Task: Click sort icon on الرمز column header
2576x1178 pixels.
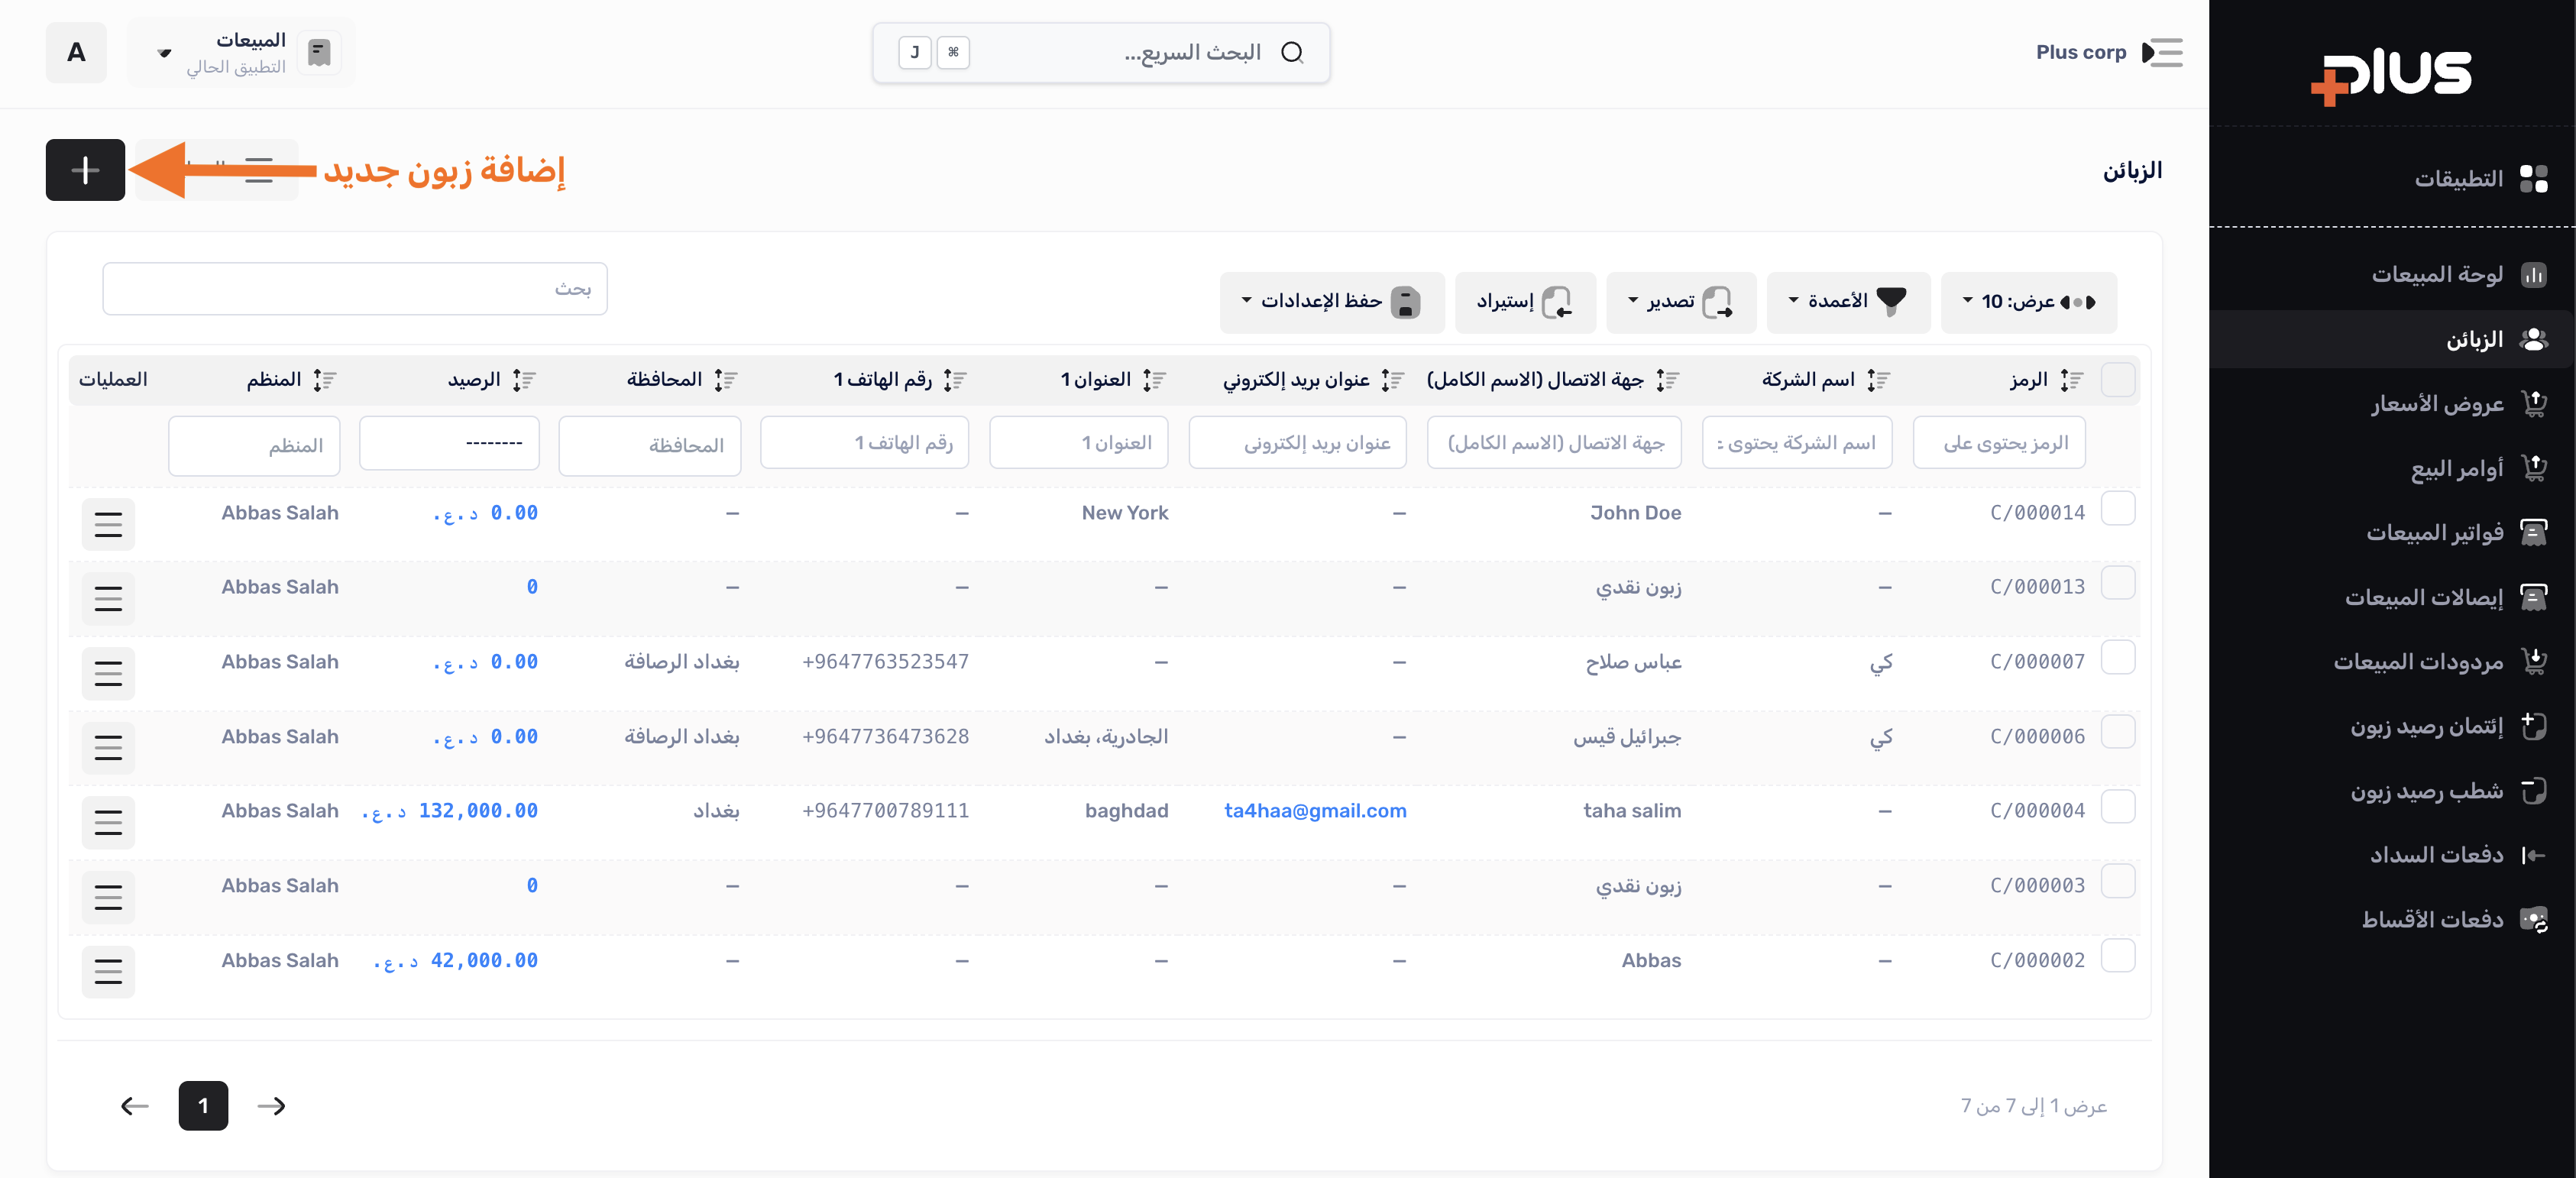Action: pyautogui.click(x=2071, y=380)
